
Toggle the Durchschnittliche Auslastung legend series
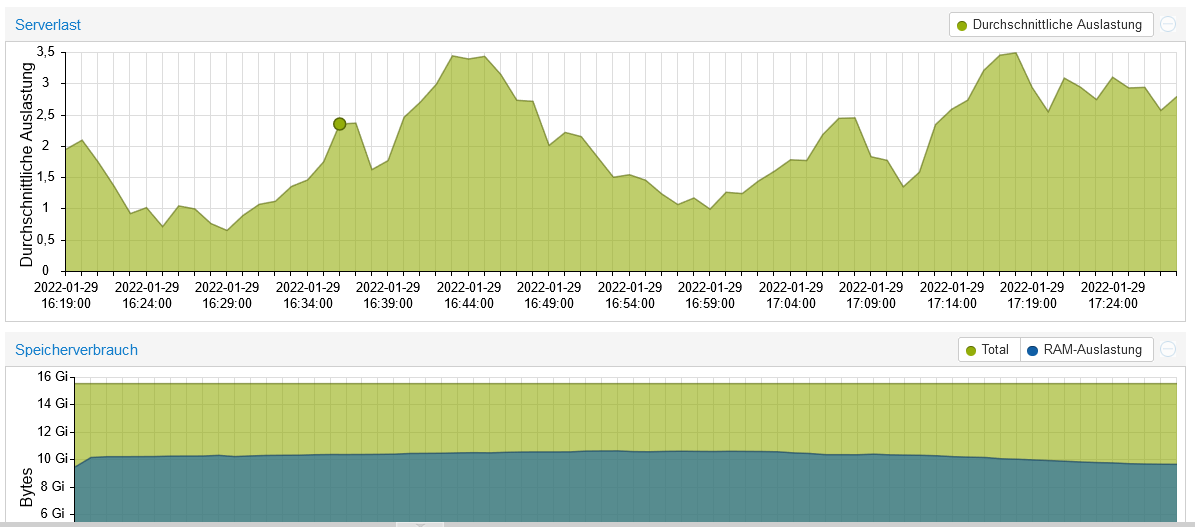[x=1049, y=24]
